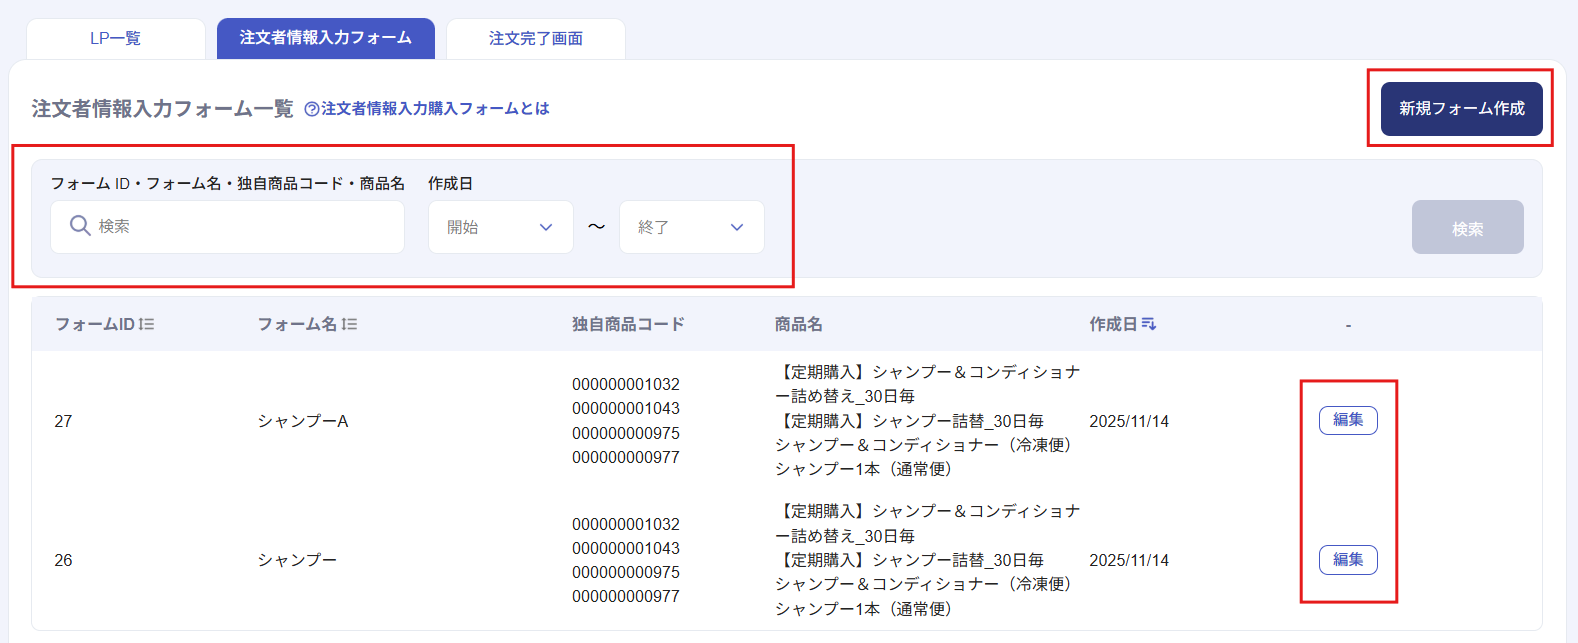Screen dimensions: 1578x643
Task: Open the 注文者情報入力購入フォームとは help link
Action: click(435, 109)
